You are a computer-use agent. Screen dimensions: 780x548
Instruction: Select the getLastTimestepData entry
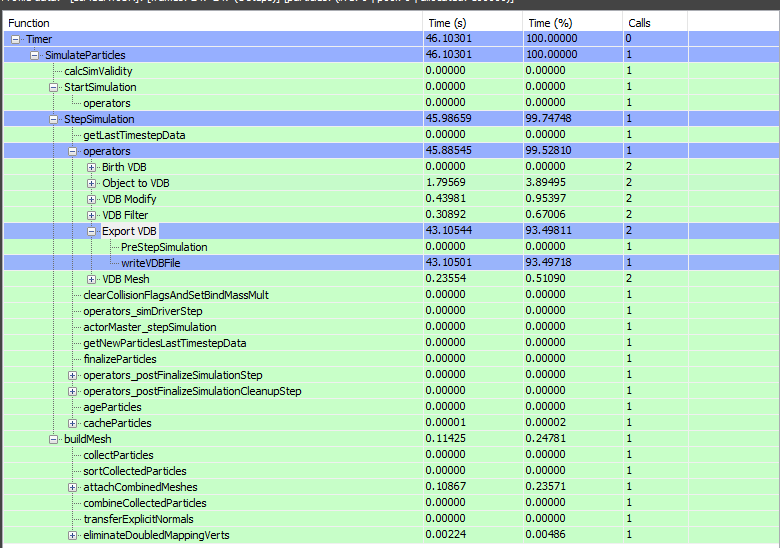point(134,135)
